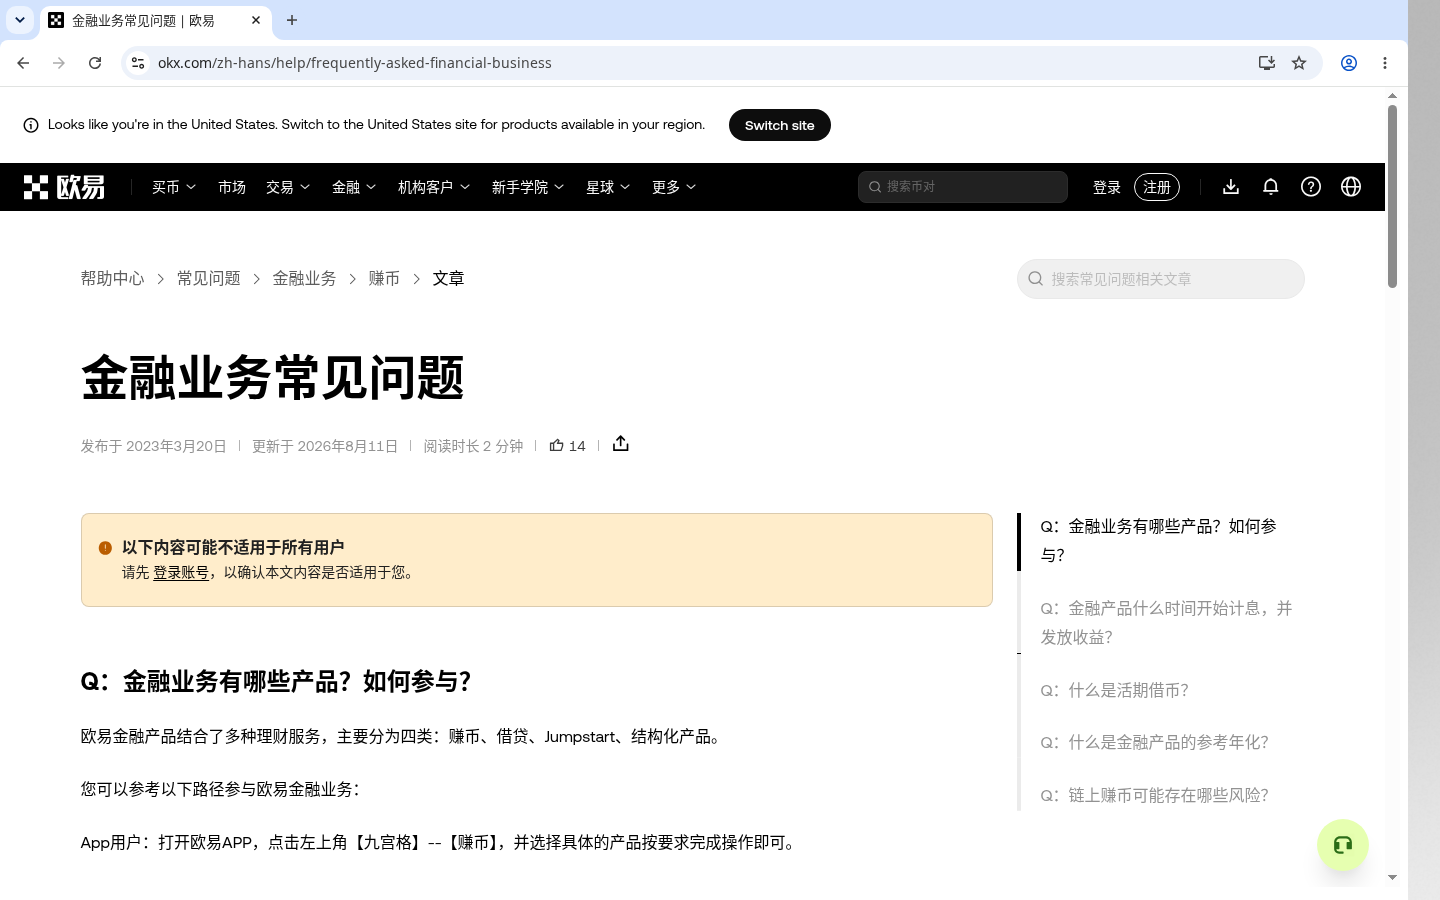Go to 常见问题 breadcrumb
This screenshot has height=900, width=1440.
coord(209,279)
